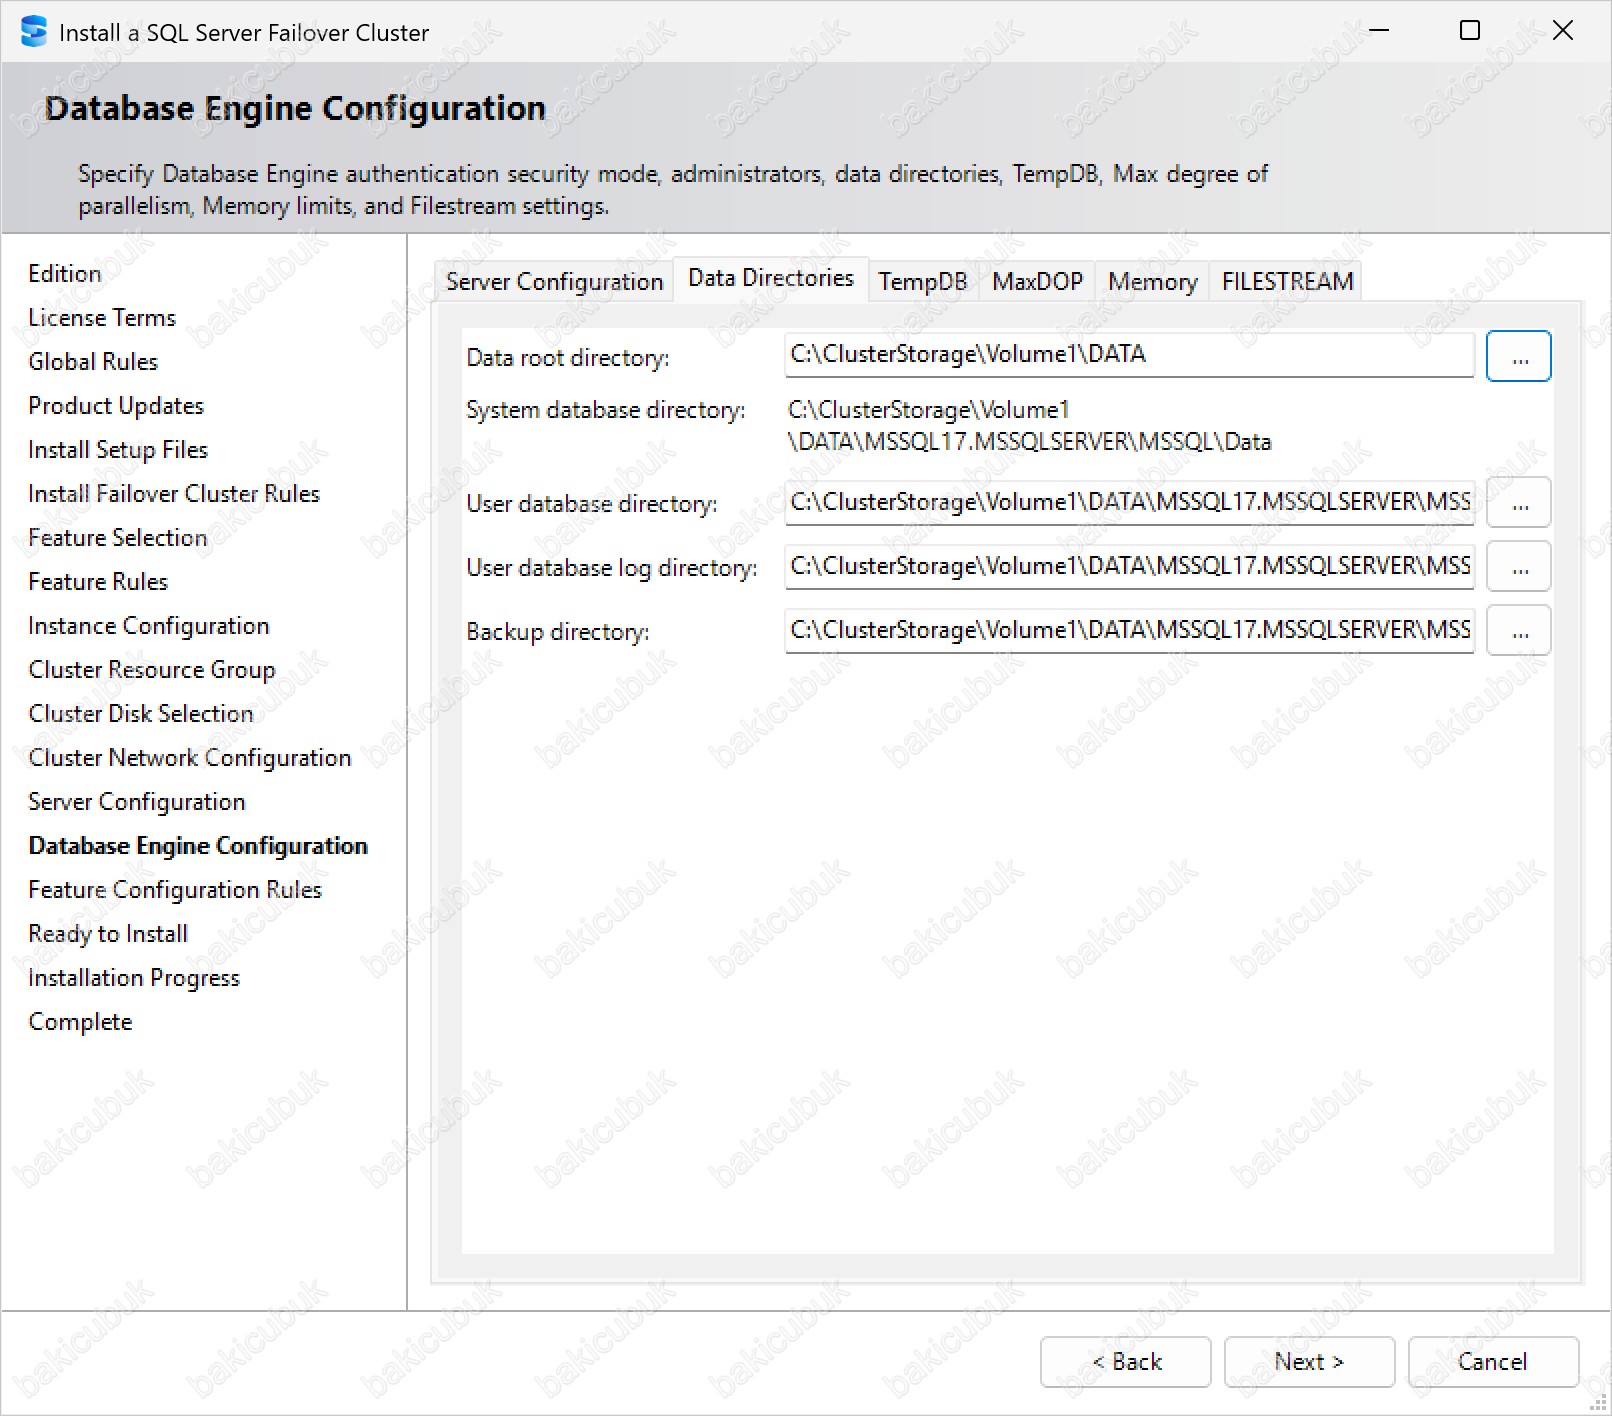The height and width of the screenshot is (1416, 1612).
Task: Click inside the Data root directory field
Action: pos(1128,355)
